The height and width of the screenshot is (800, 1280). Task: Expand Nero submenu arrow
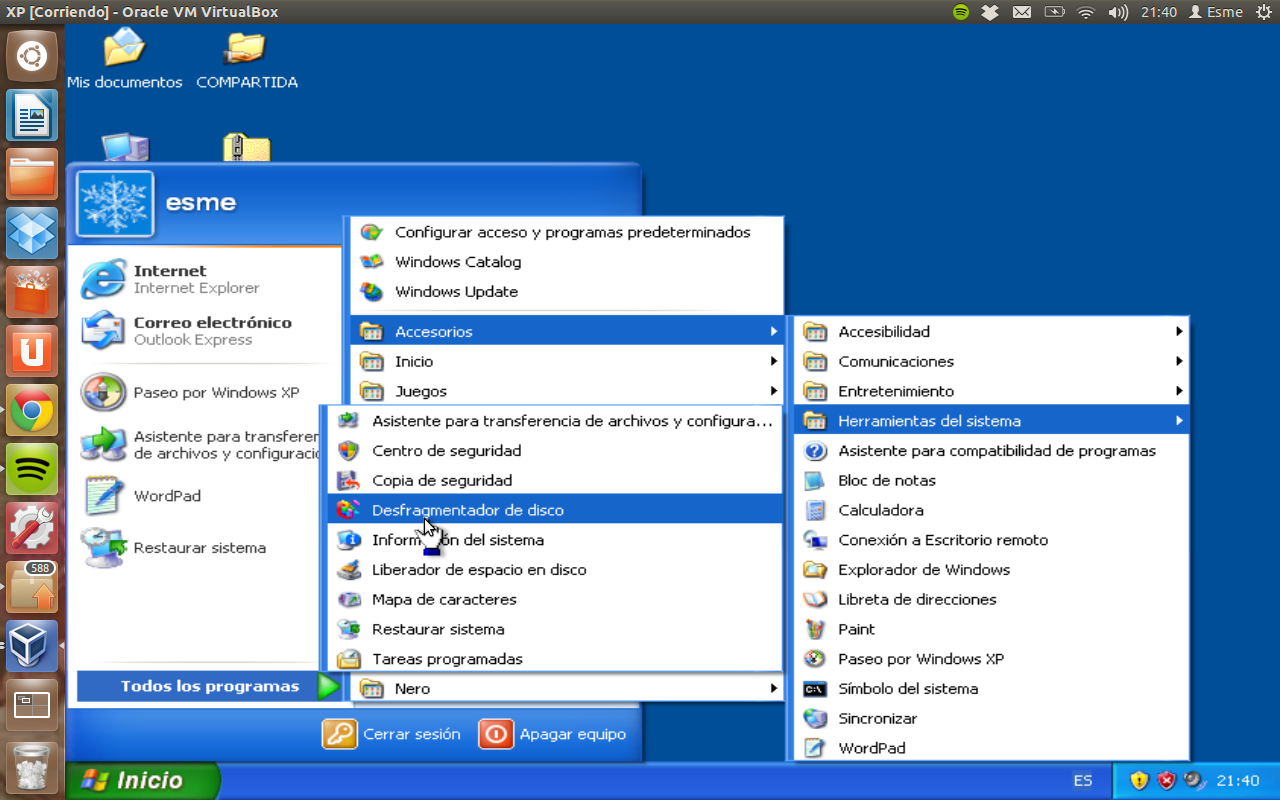774,688
